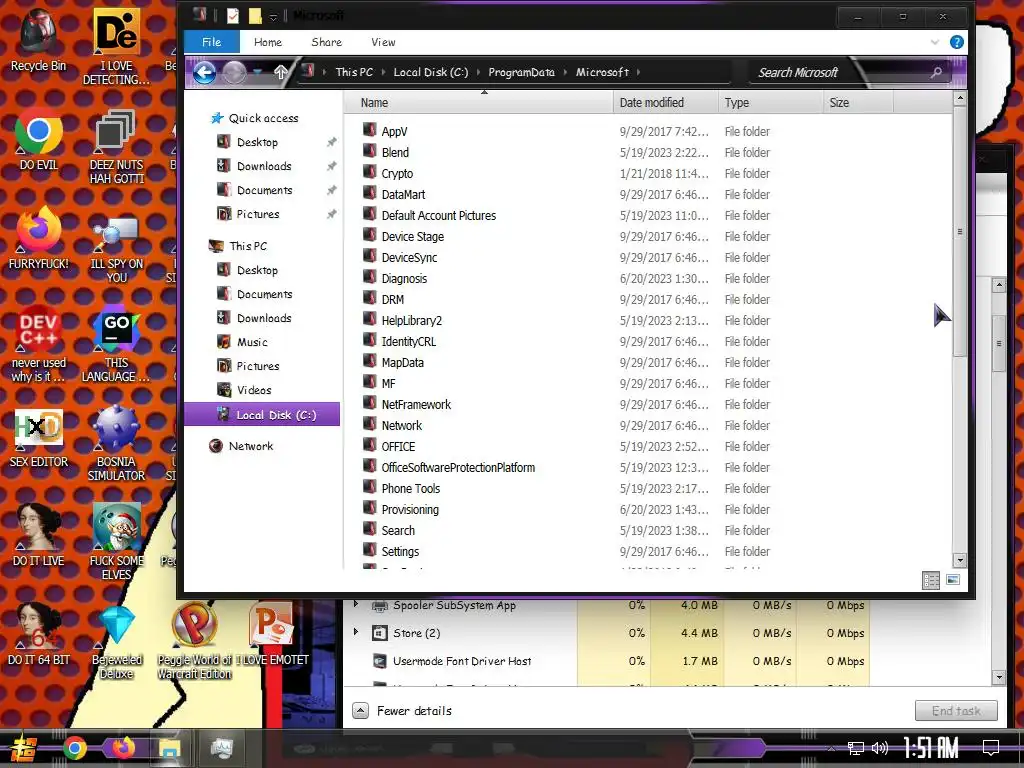Click the Explorer Forward arrow button

point(234,72)
